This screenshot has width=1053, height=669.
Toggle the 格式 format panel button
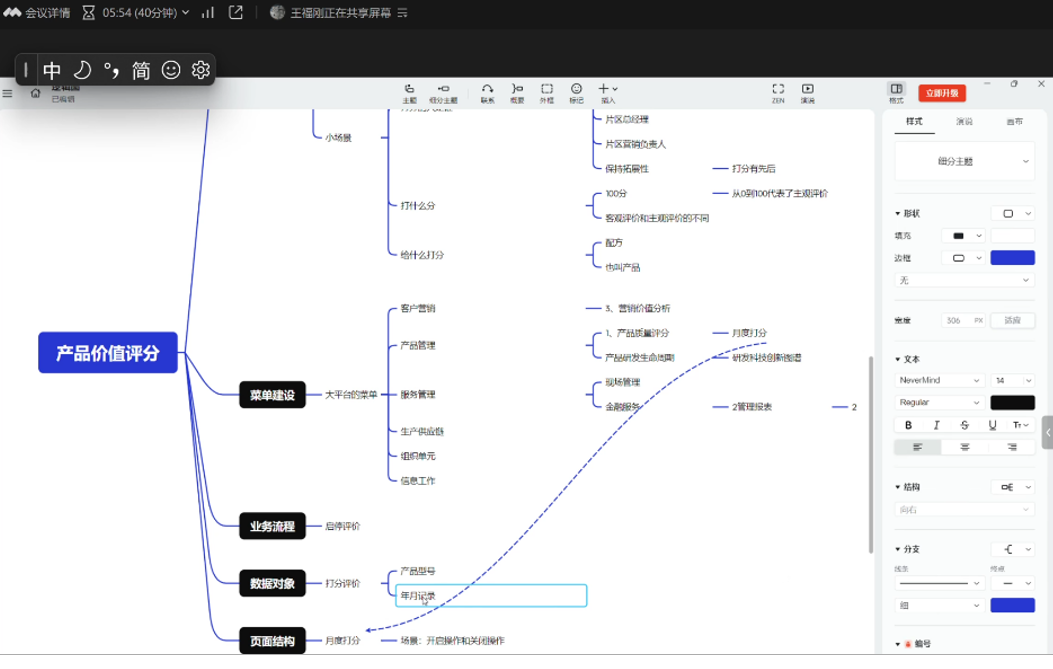[x=896, y=91]
